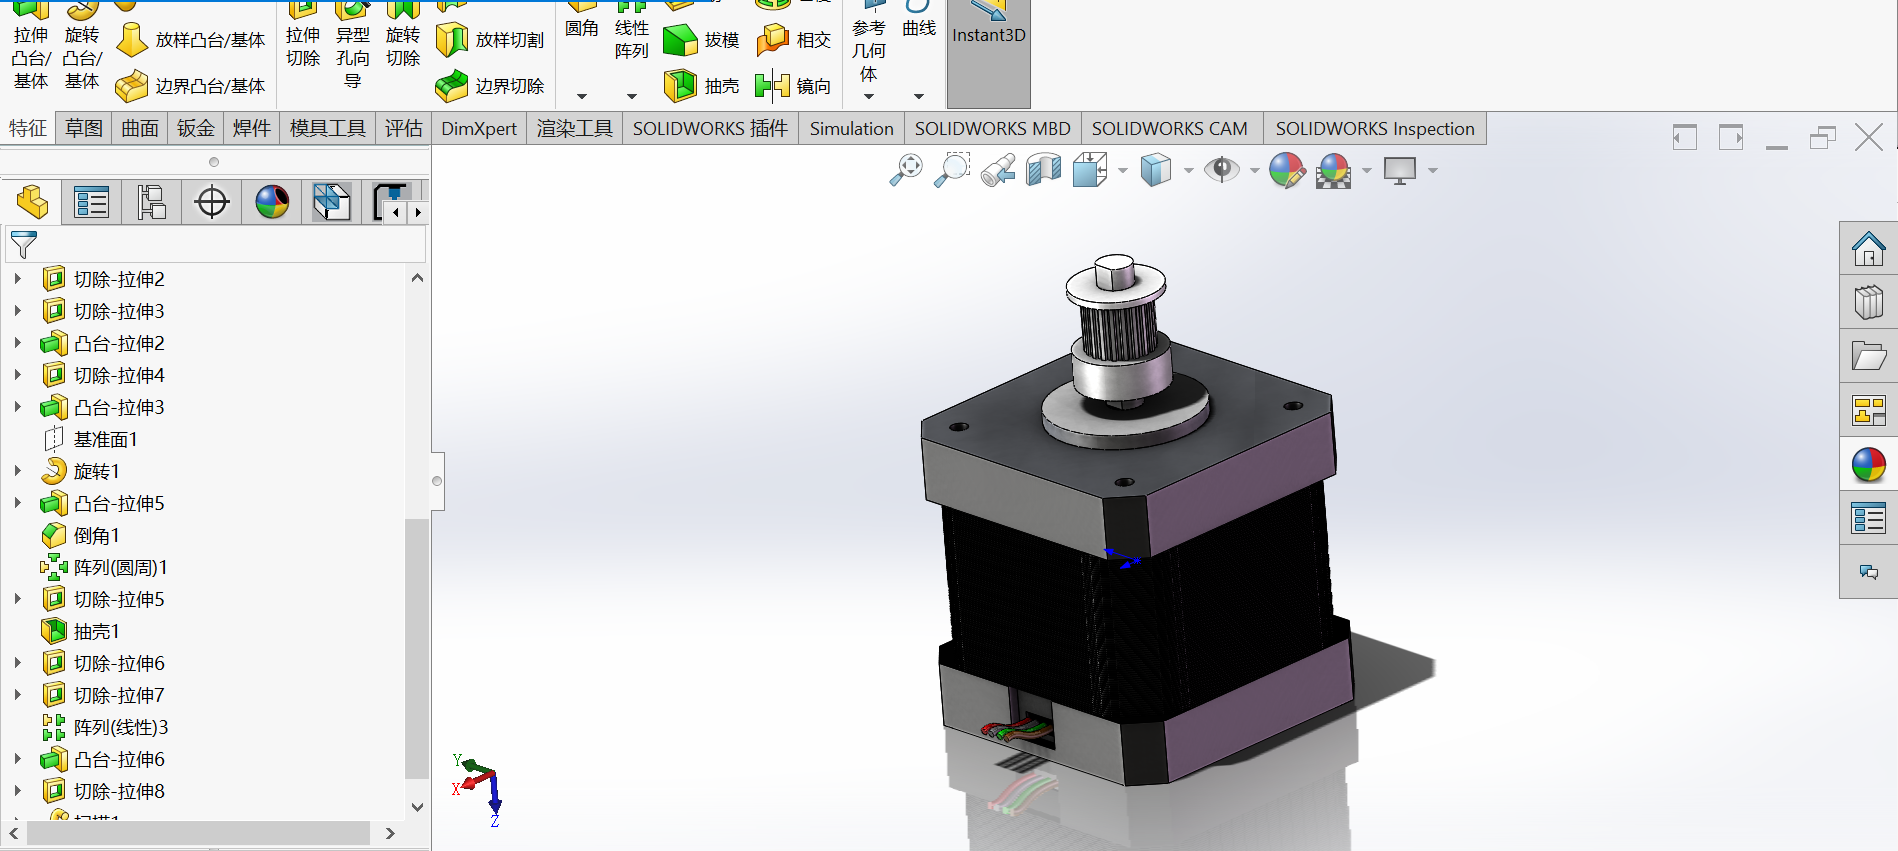Expand the 切除-拉伸6 feature node

18,663
